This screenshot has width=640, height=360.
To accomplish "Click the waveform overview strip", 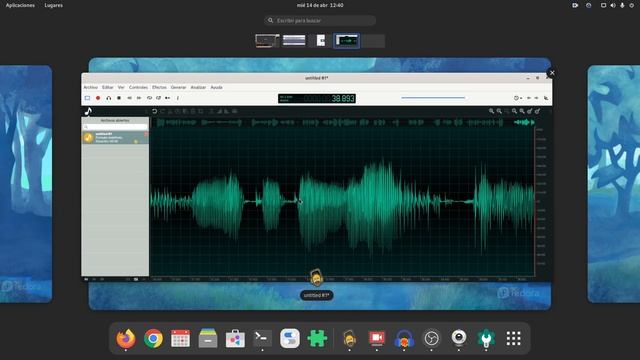I will coord(342,122).
